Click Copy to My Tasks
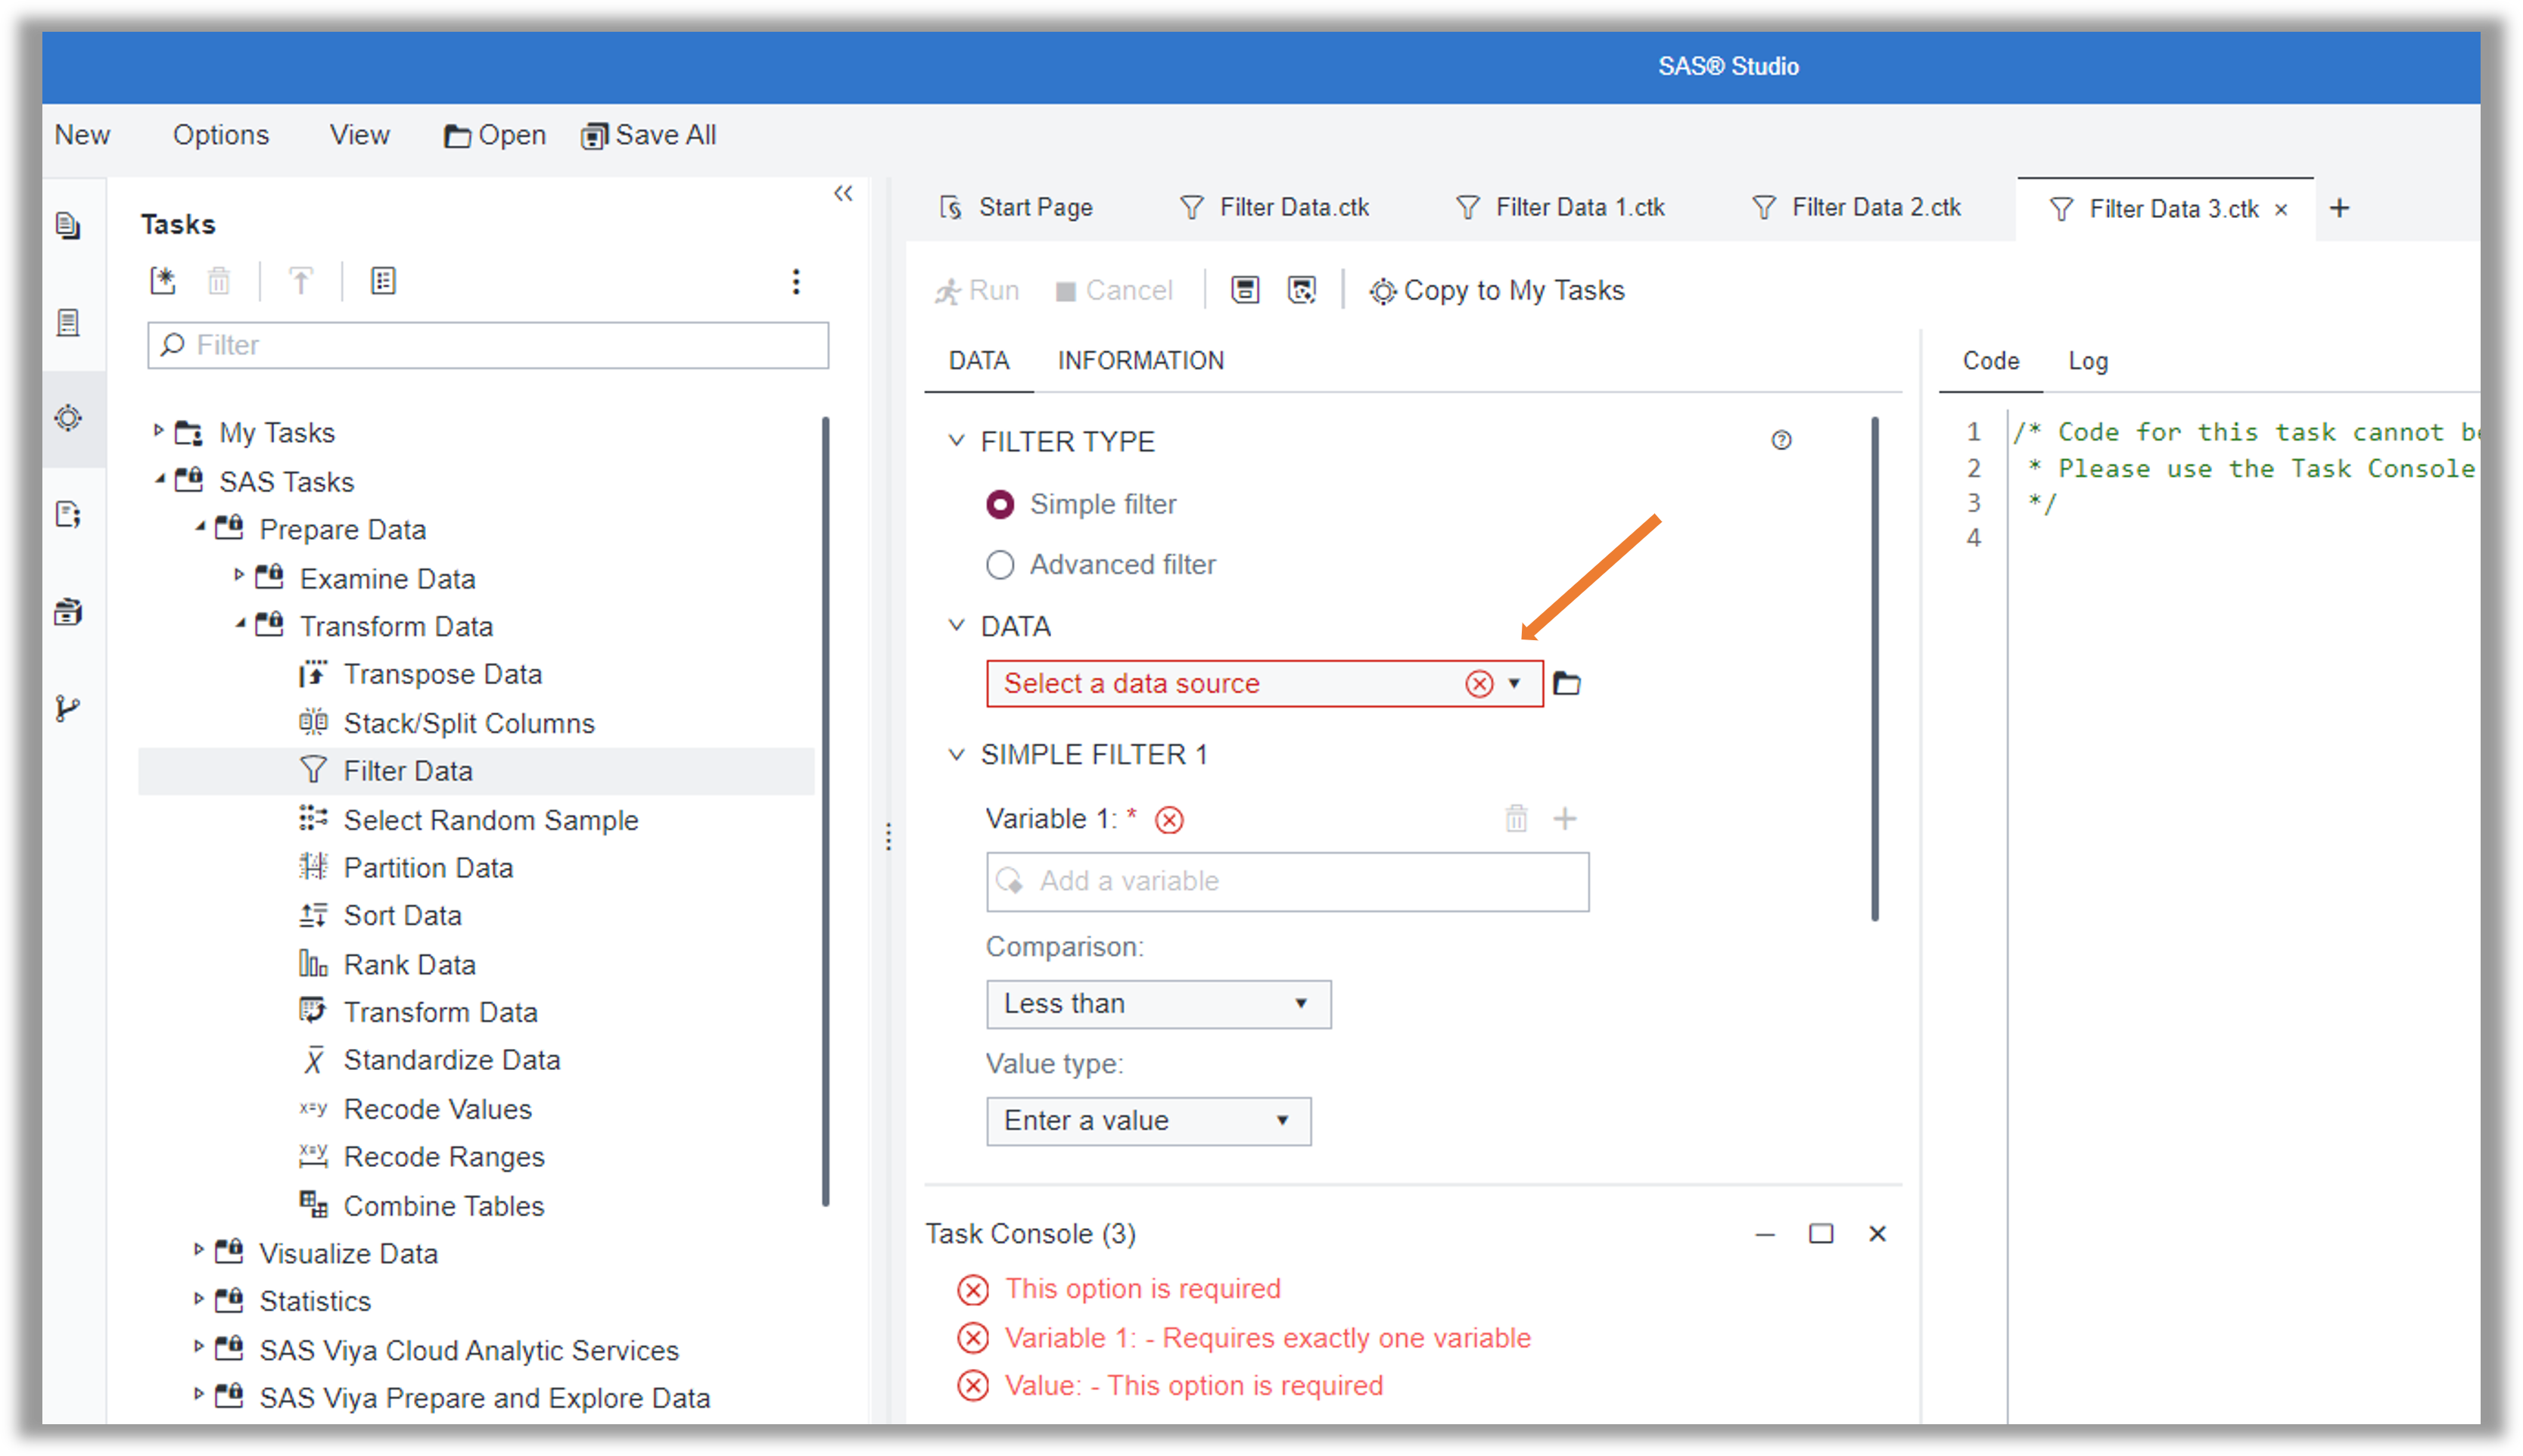 (x=1497, y=290)
